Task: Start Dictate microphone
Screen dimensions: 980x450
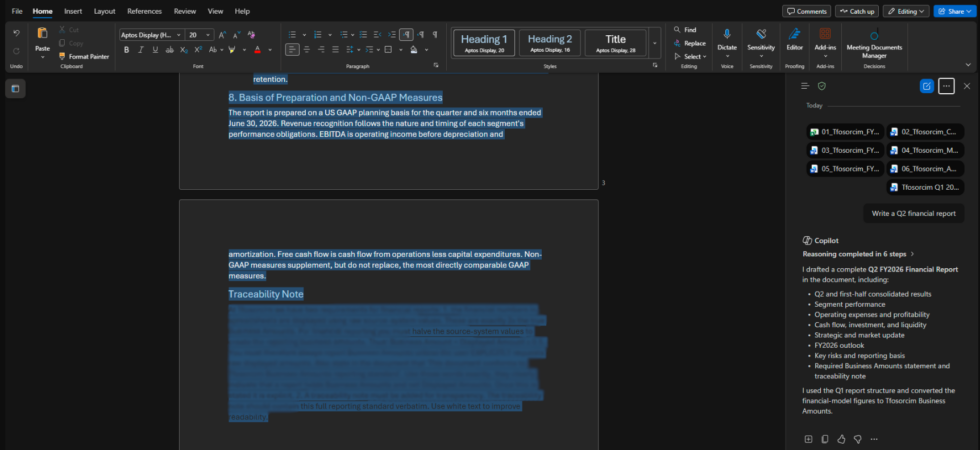Action: coord(727,42)
